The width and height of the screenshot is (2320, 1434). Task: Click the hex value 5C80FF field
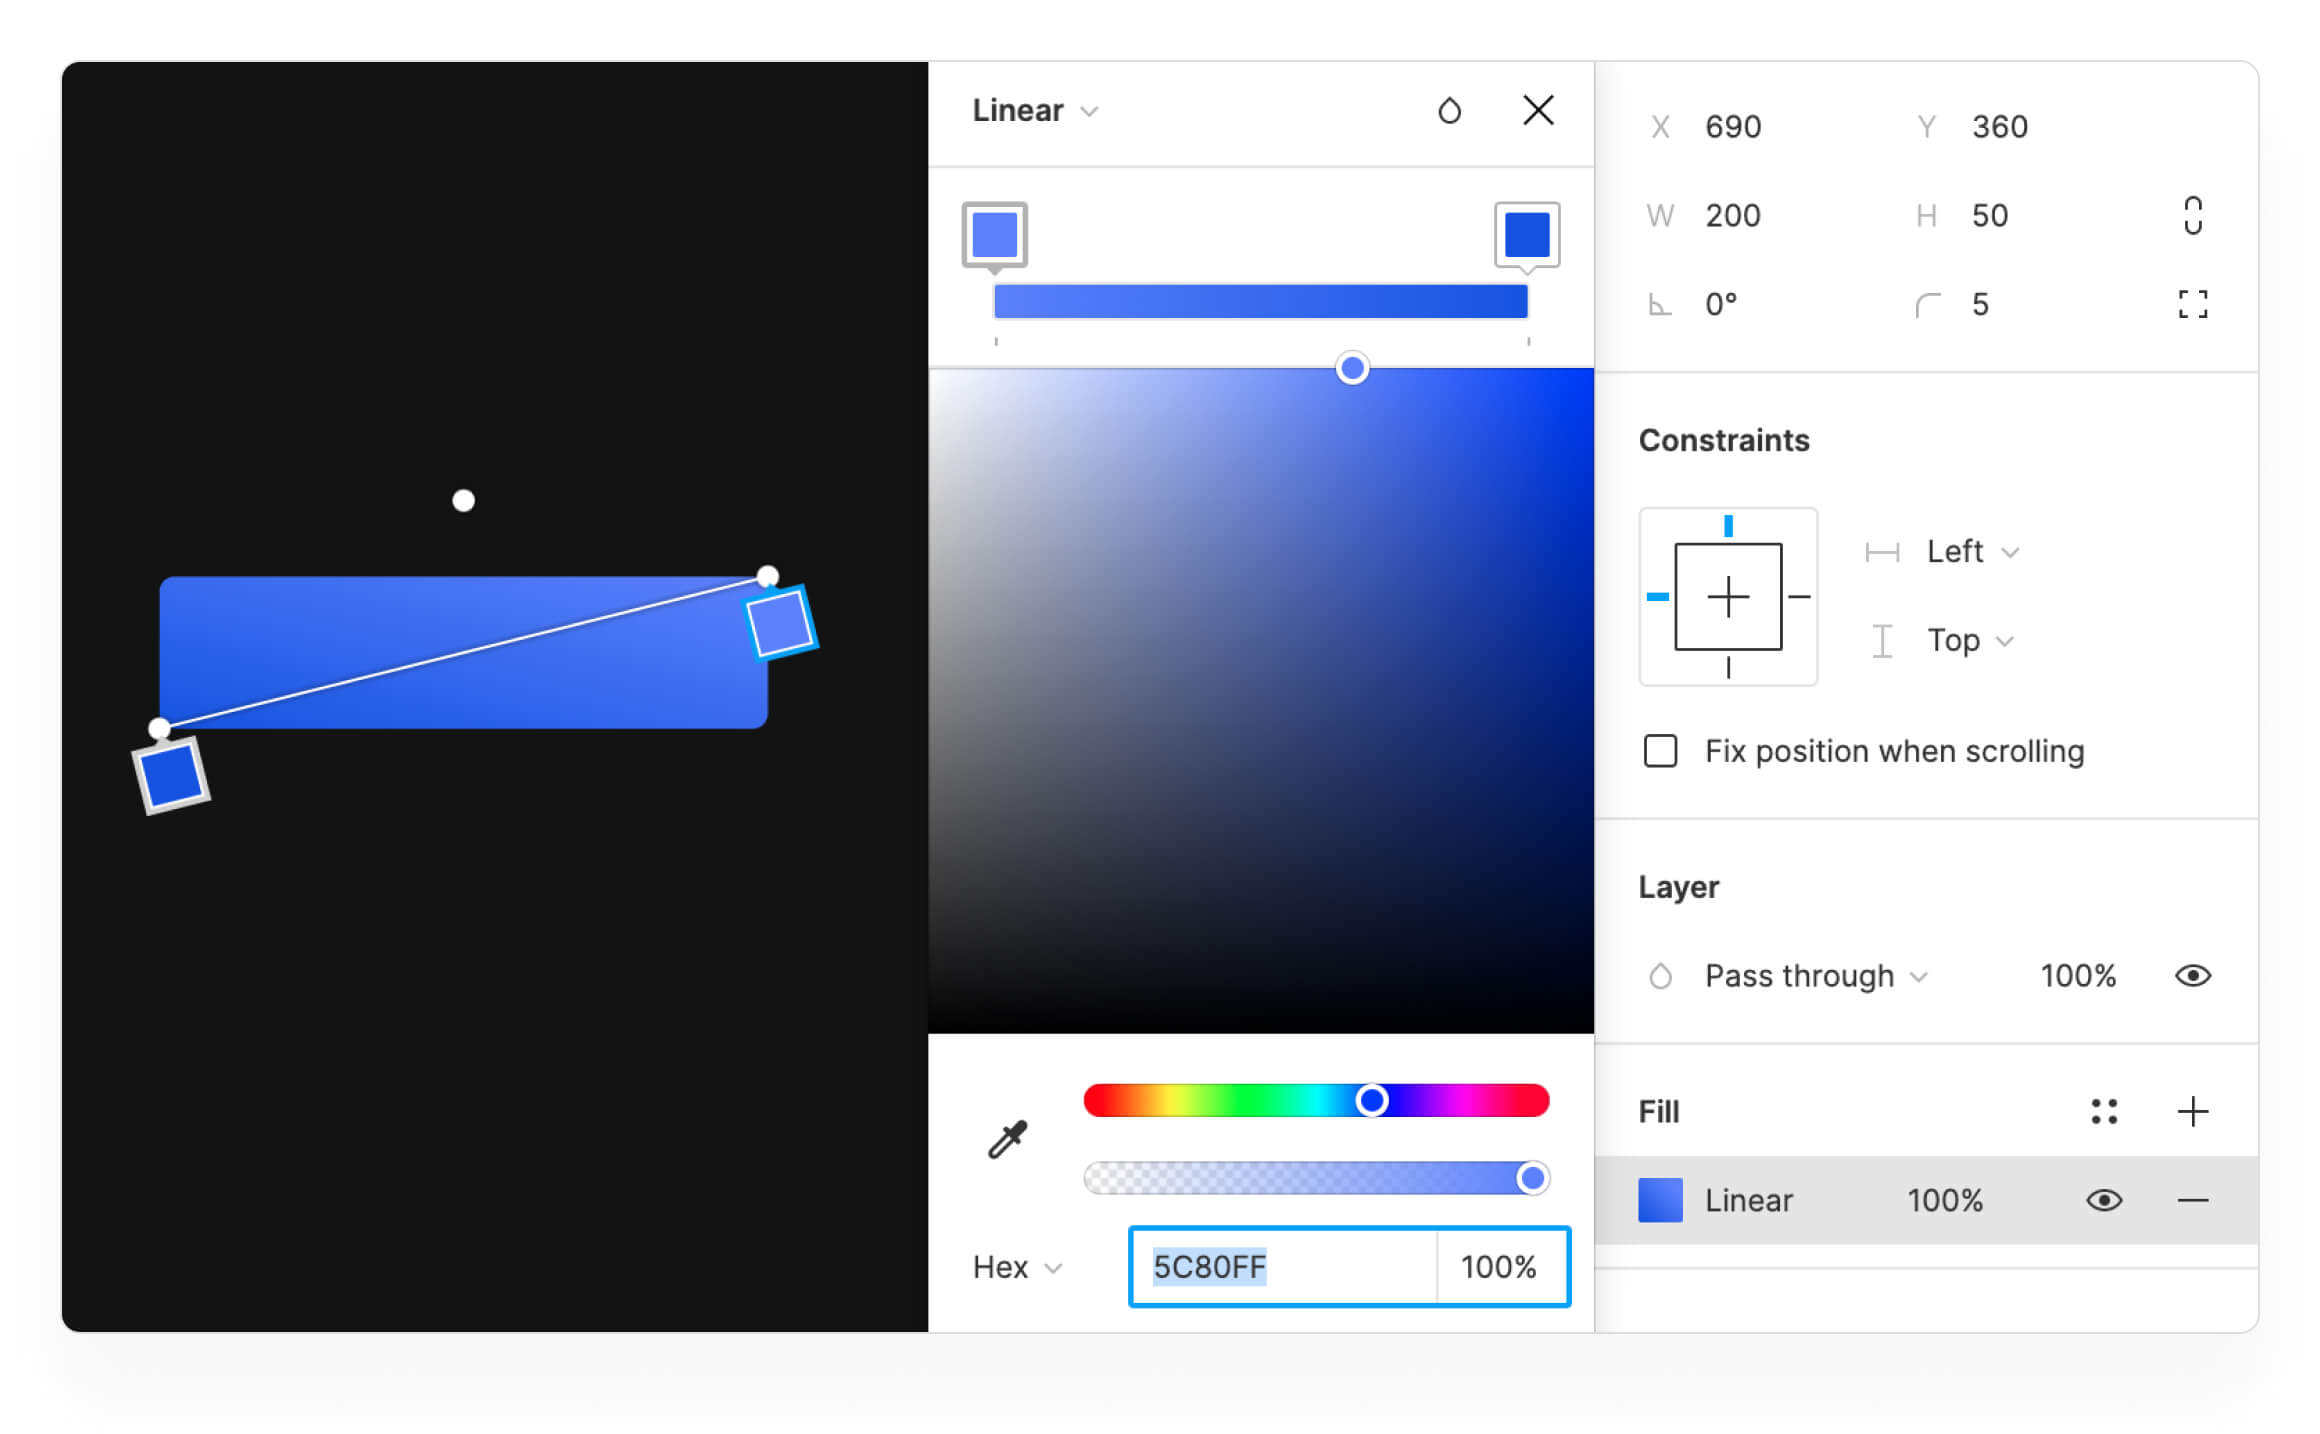1280,1267
